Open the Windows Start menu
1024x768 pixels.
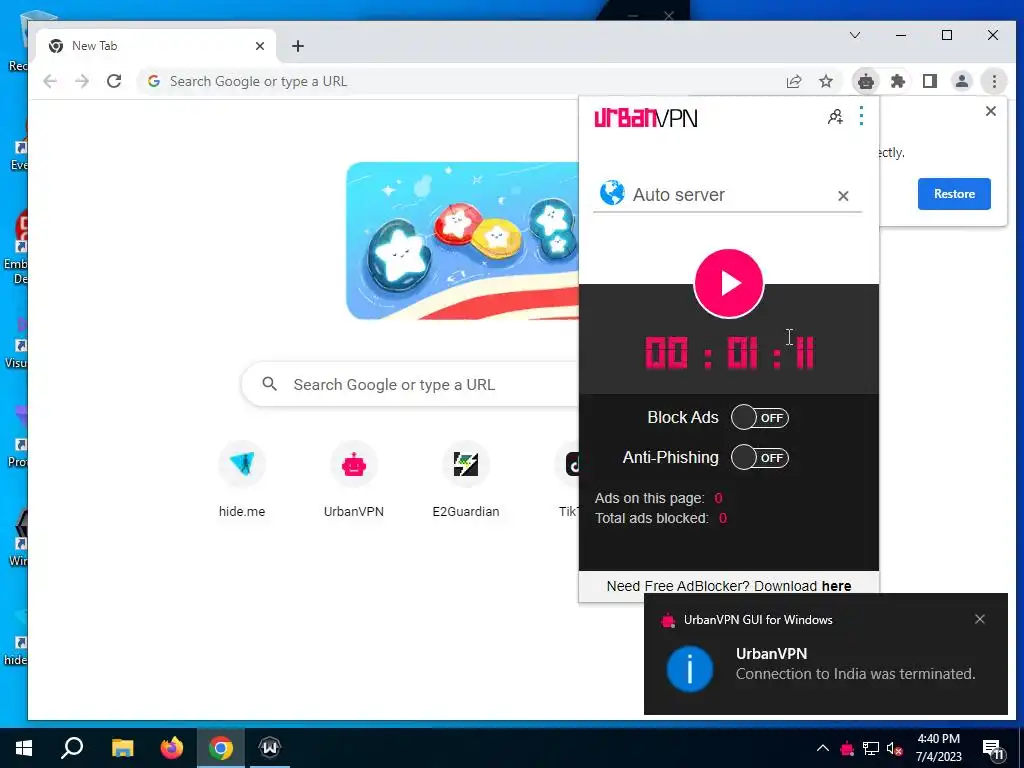click(24, 748)
